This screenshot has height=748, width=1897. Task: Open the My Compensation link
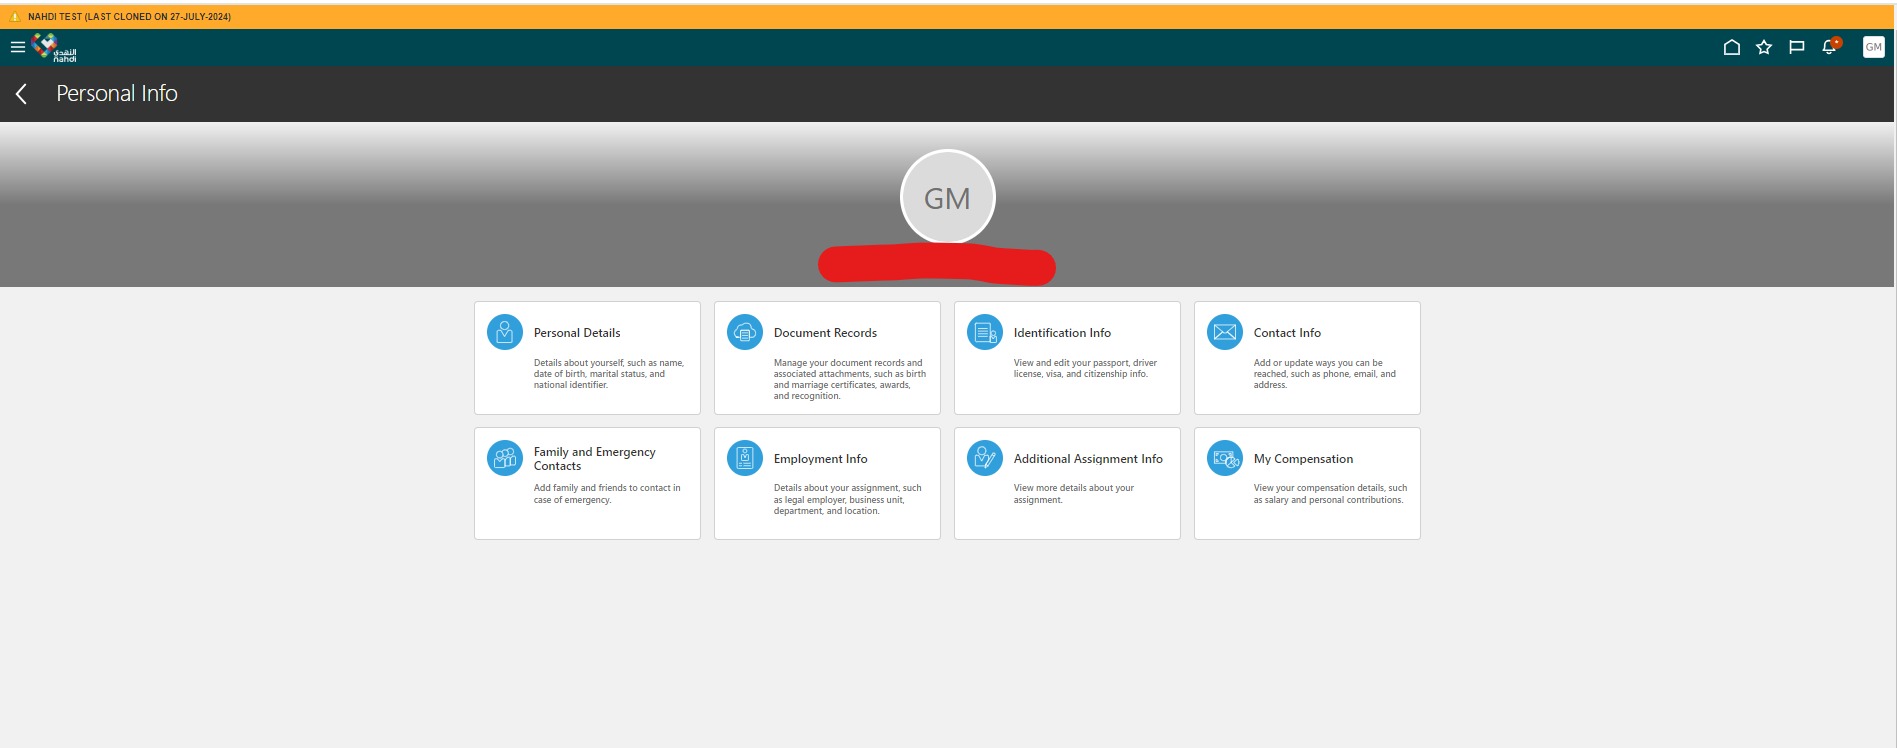tap(1303, 459)
